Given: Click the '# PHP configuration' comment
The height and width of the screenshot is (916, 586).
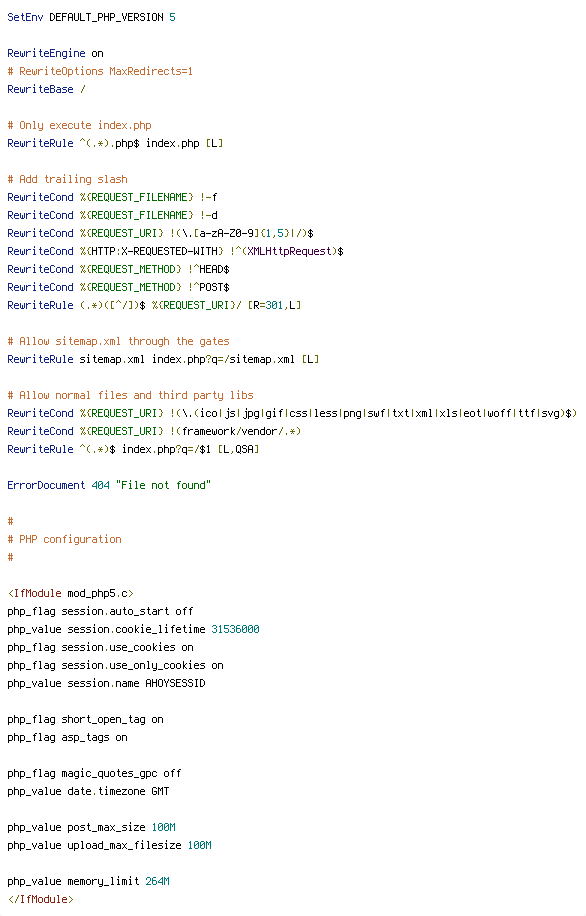Looking at the screenshot, I should pos(64,539).
